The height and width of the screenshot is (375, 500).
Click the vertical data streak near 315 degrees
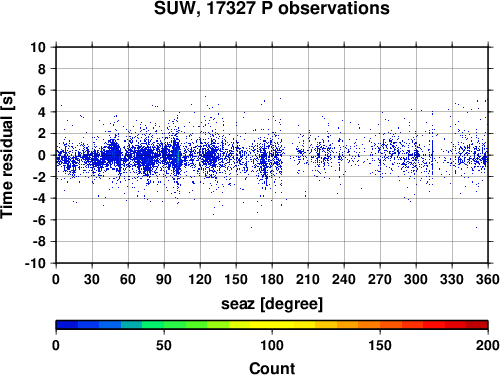(x=432, y=157)
